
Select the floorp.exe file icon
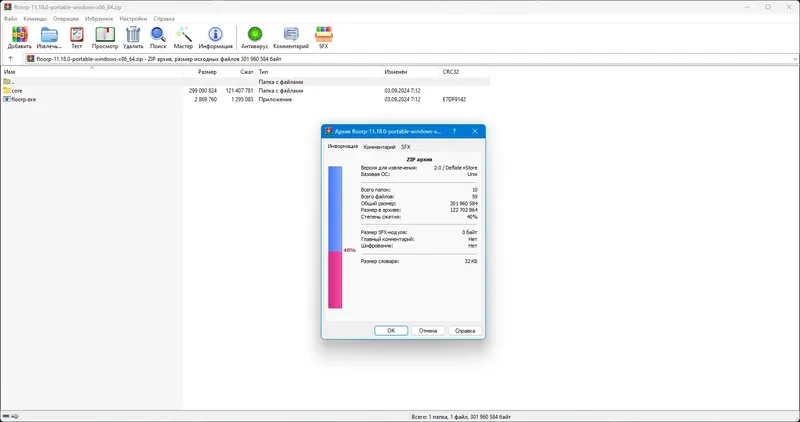point(7,100)
